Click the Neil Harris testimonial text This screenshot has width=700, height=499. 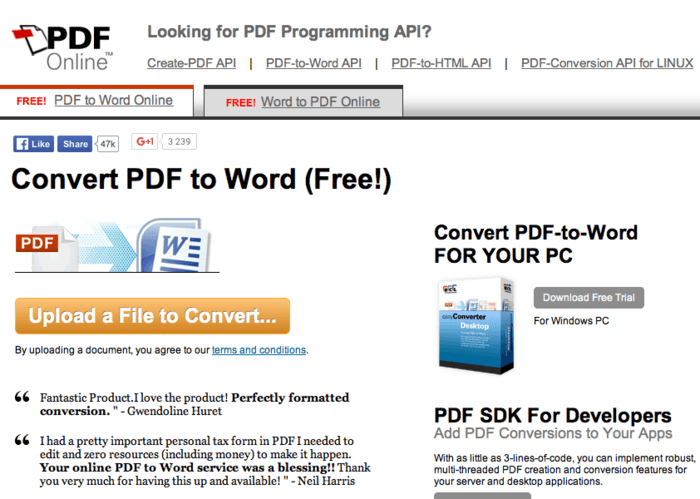[205, 461]
